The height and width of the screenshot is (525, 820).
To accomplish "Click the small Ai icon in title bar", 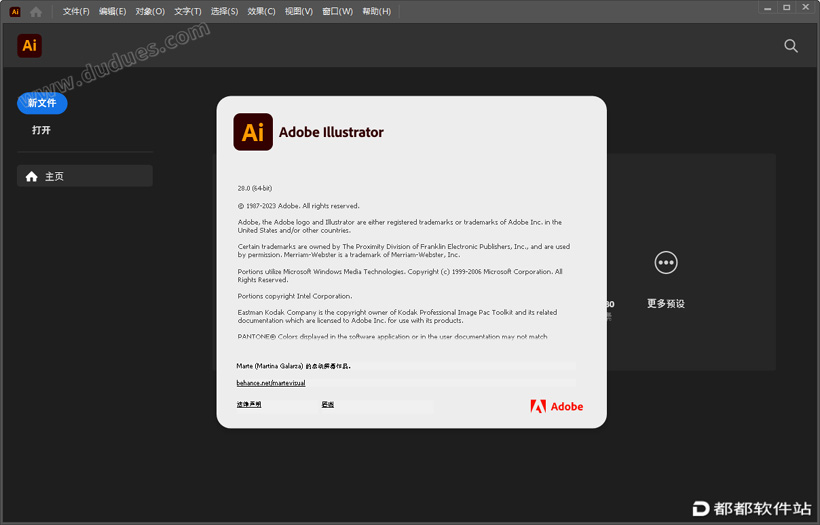I will tap(15, 12).
